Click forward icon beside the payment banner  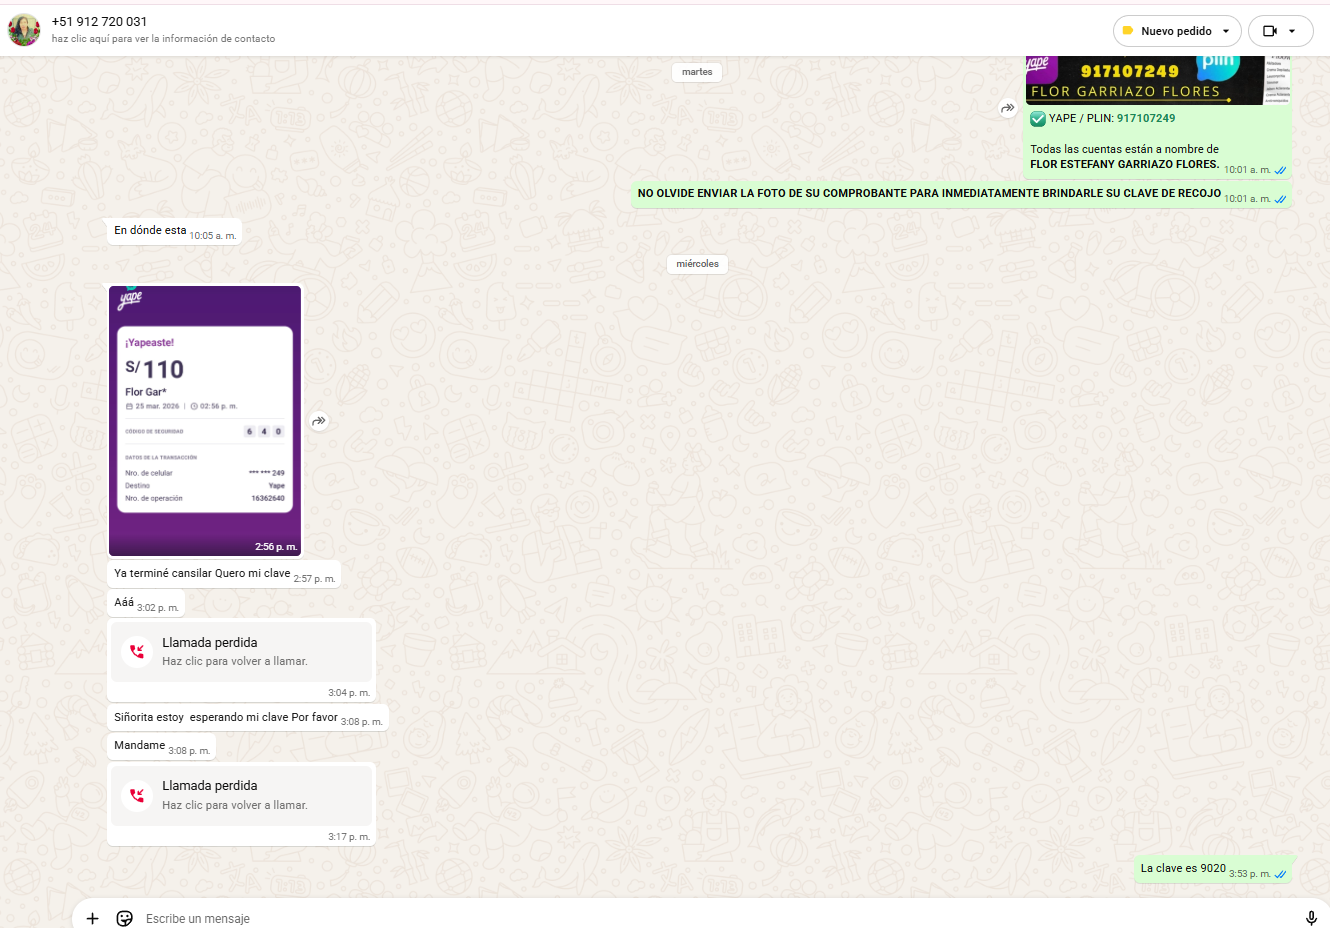1008,108
